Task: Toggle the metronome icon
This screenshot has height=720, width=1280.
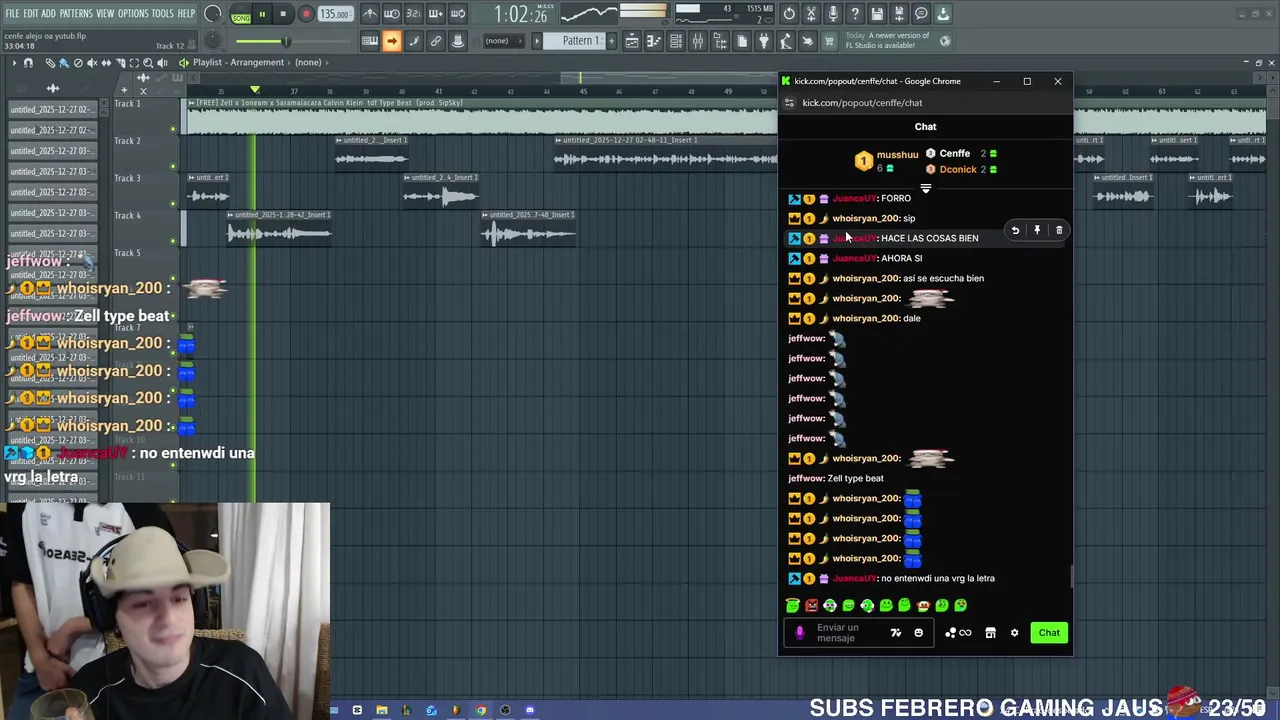Action: coord(370,14)
